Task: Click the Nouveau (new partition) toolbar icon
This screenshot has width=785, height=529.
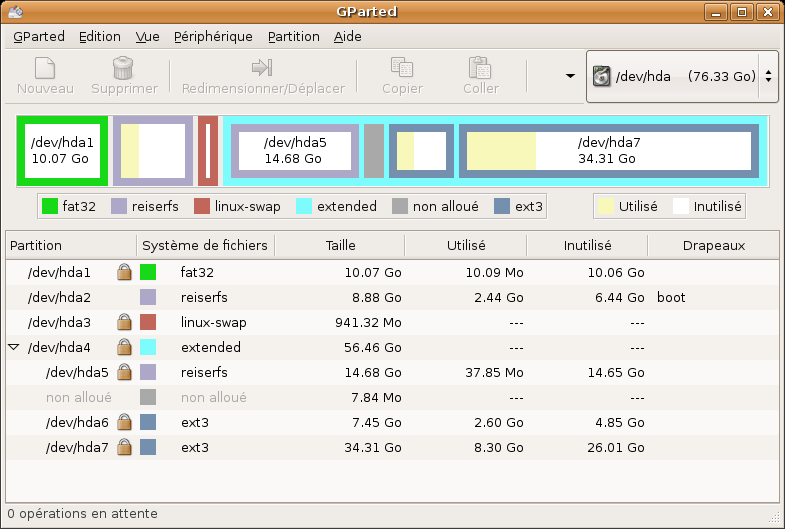Action: click(45, 68)
